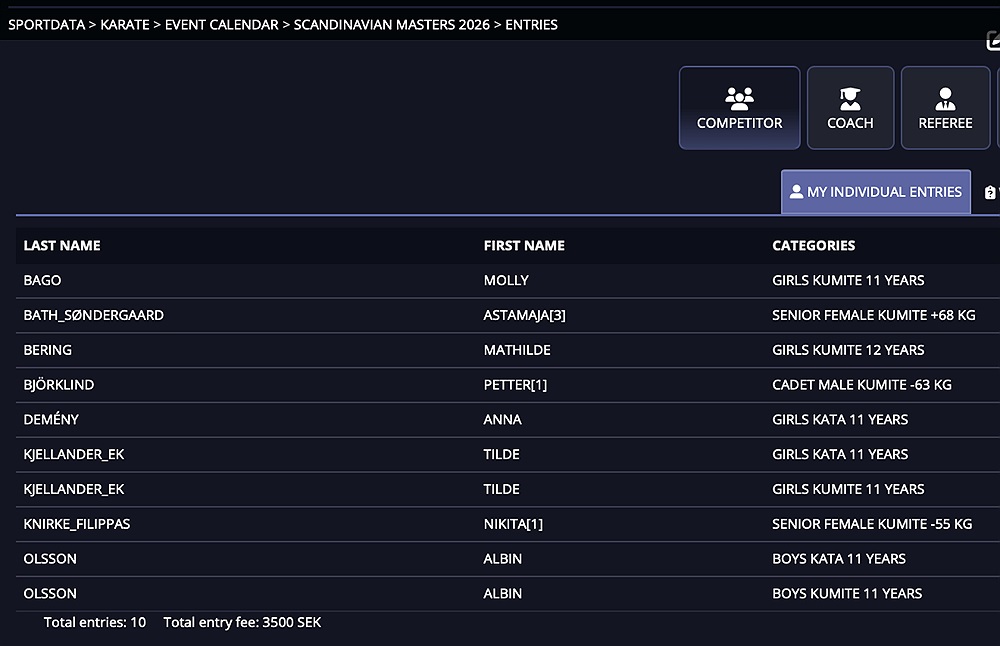Click the clipboard icon beside My Individual Entries

(x=990, y=192)
